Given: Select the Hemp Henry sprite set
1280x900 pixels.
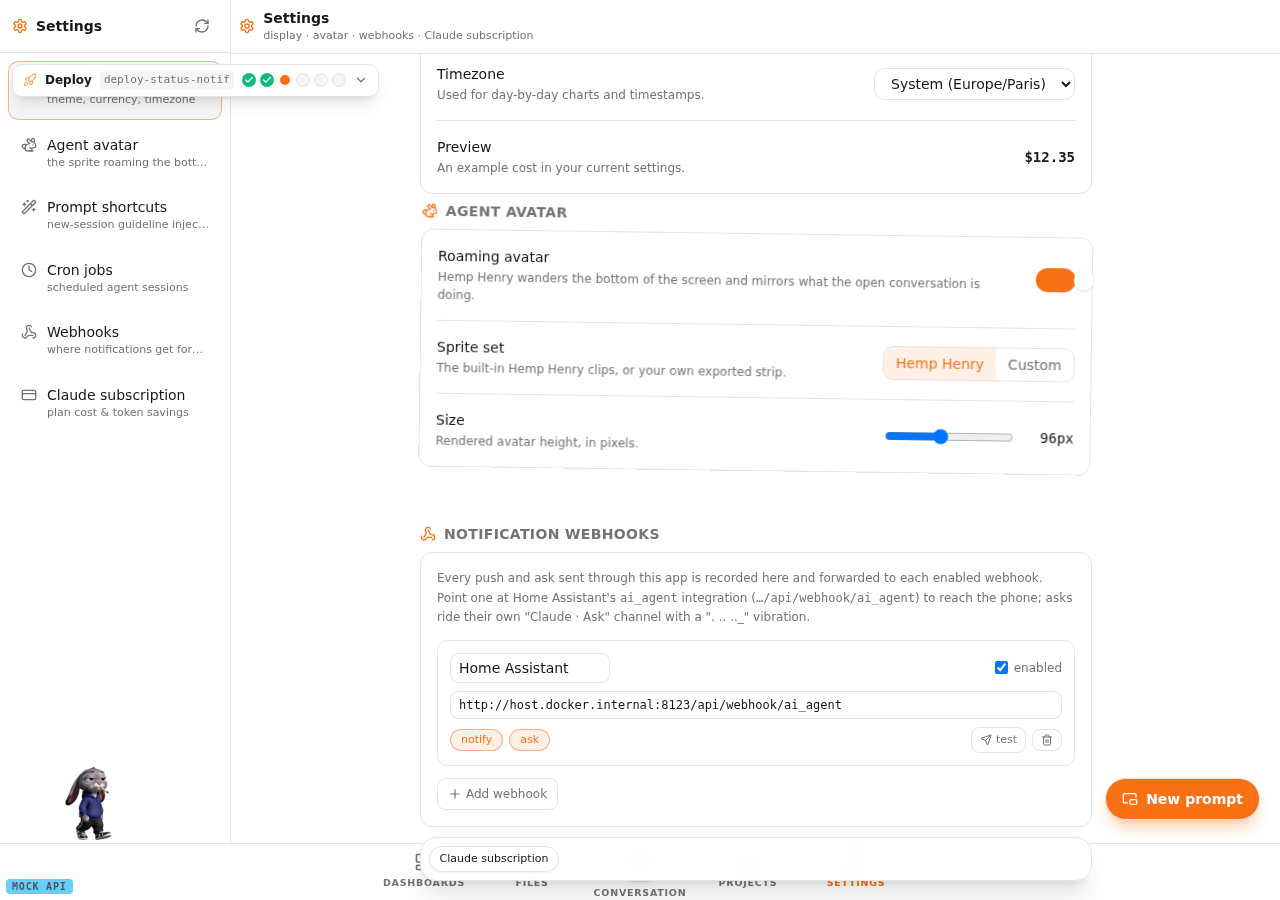Looking at the screenshot, I should pyautogui.click(x=939, y=363).
